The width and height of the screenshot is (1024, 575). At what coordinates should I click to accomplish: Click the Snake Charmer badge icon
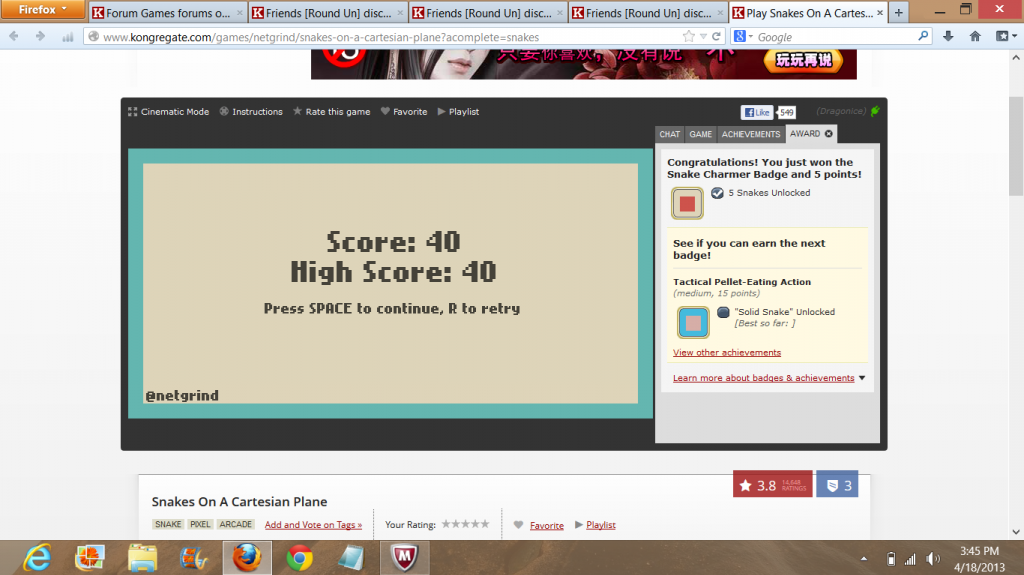click(x=687, y=203)
